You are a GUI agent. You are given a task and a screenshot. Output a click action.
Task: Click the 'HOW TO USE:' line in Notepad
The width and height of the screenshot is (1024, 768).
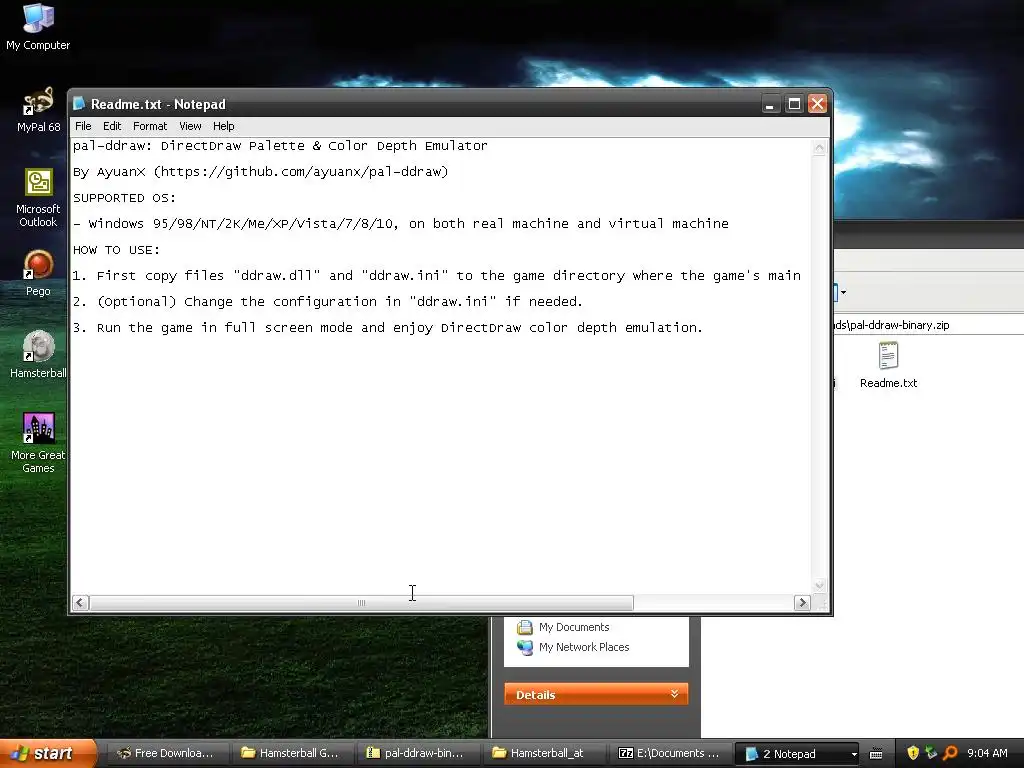116,249
